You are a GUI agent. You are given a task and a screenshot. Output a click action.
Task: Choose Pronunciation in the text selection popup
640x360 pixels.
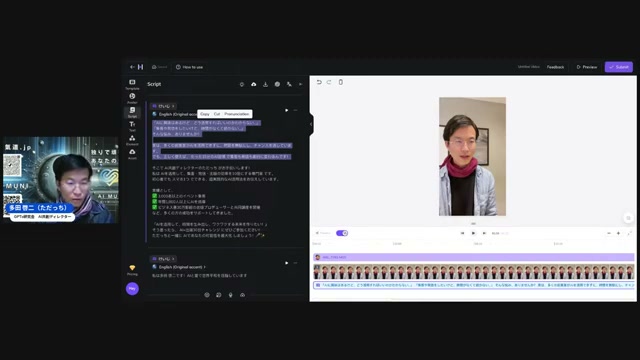pos(237,114)
